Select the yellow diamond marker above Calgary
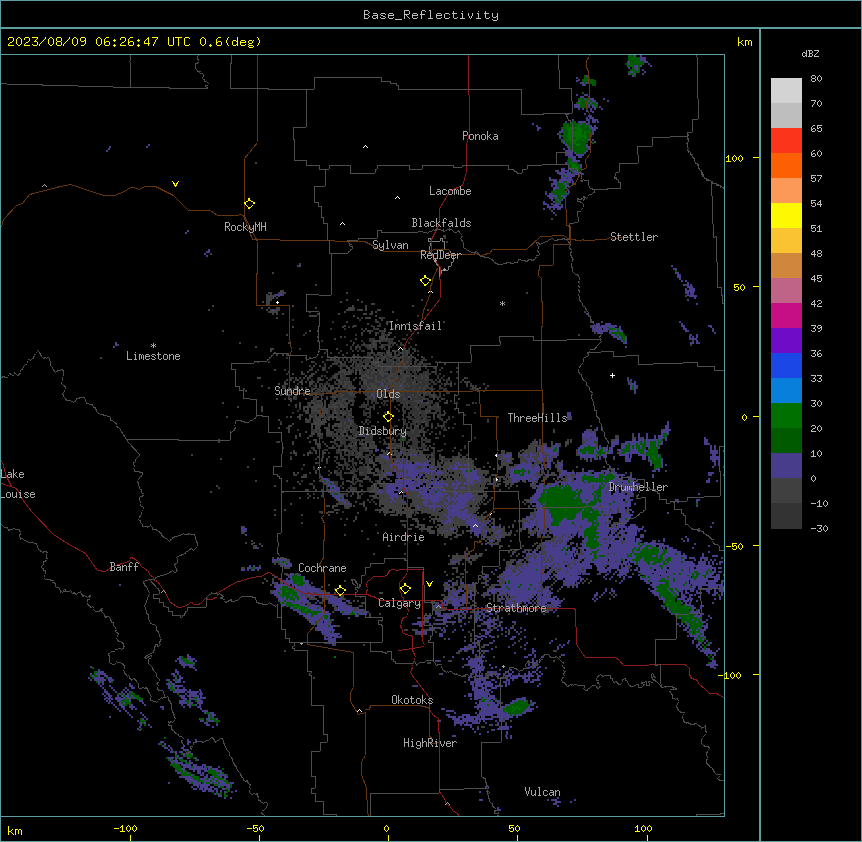The width and height of the screenshot is (862, 842). tap(405, 589)
